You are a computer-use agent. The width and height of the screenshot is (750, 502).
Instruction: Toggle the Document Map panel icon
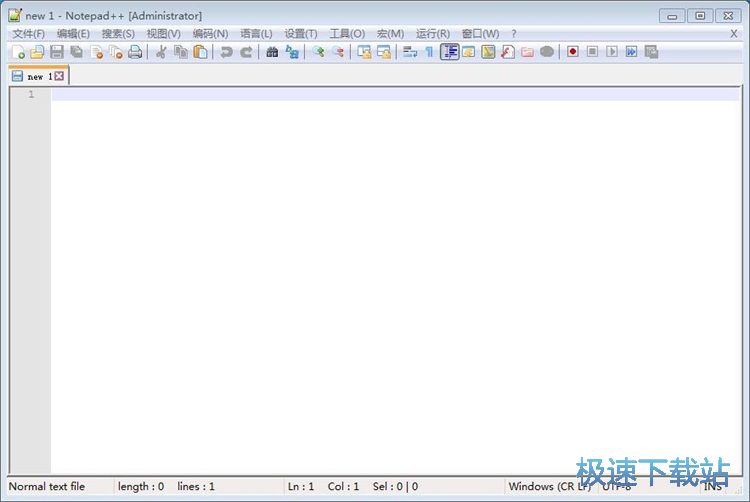pos(488,52)
